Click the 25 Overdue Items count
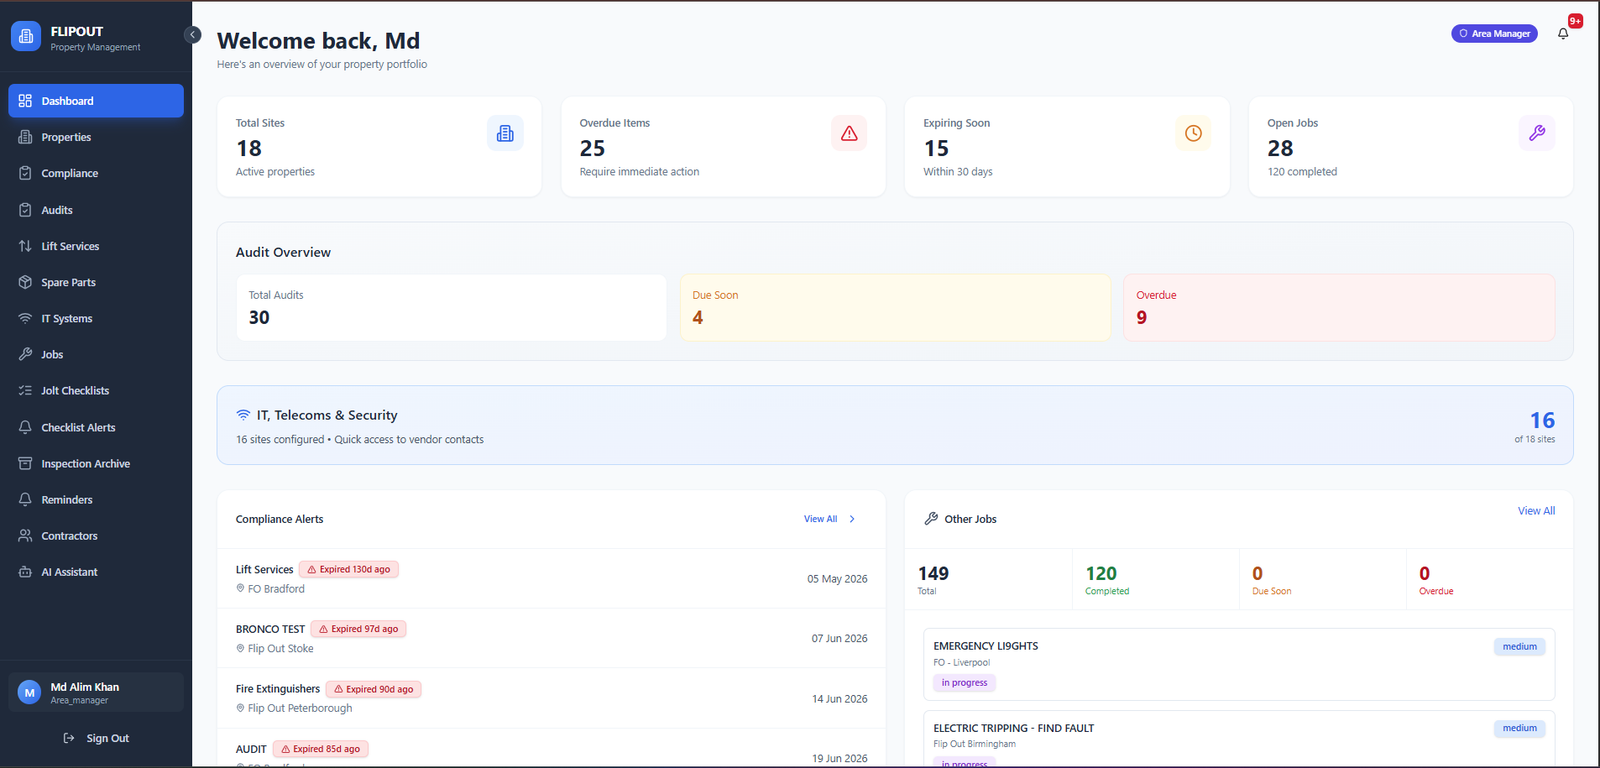This screenshot has width=1600, height=768. click(x=592, y=148)
